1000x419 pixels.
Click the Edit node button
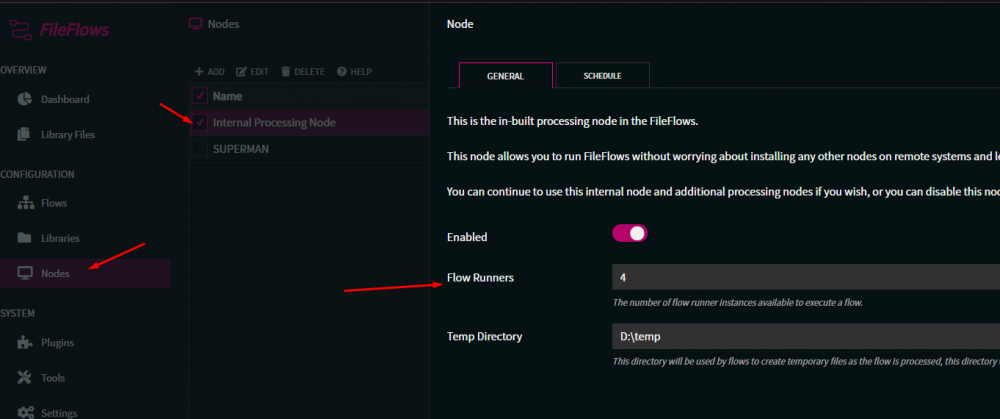[253, 71]
